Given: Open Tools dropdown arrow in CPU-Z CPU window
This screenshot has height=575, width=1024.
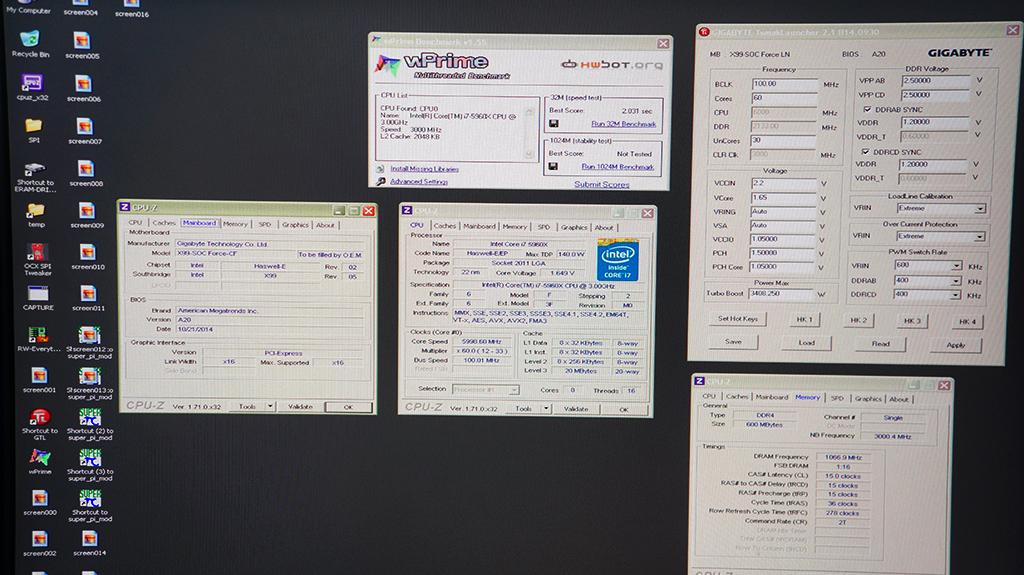Looking at the screenshot, I should pyautogui.click(x=546, y=408).
